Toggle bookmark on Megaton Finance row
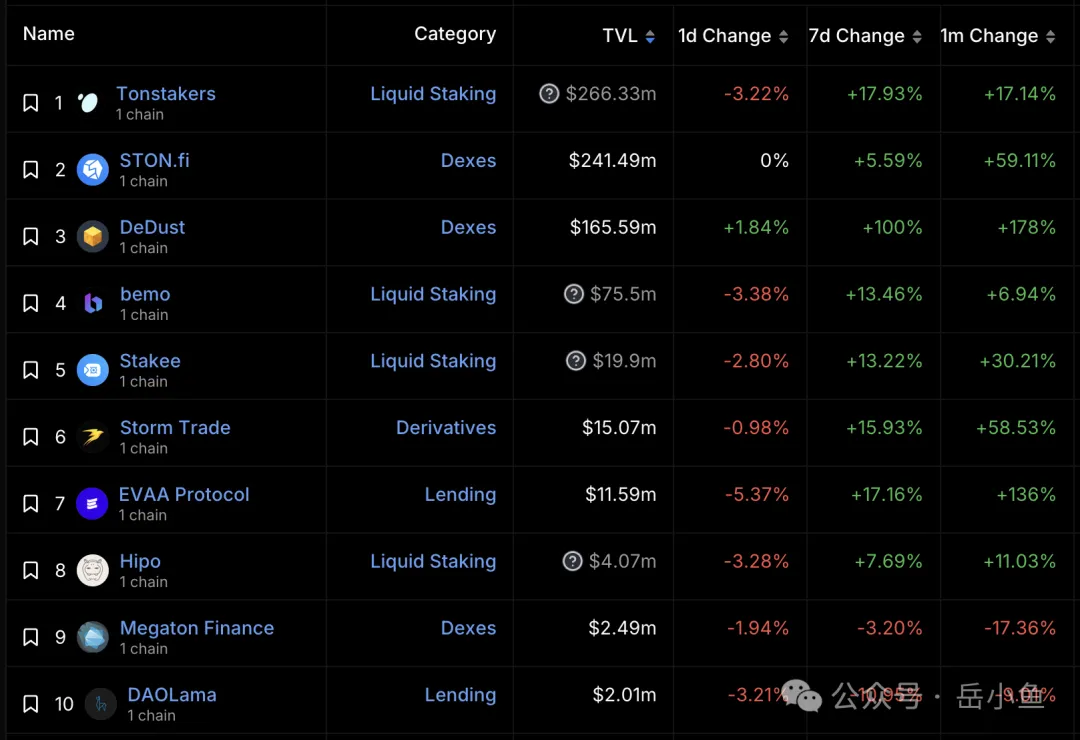Viewport: 1080px width, 740px height. [x=30, y=637]
